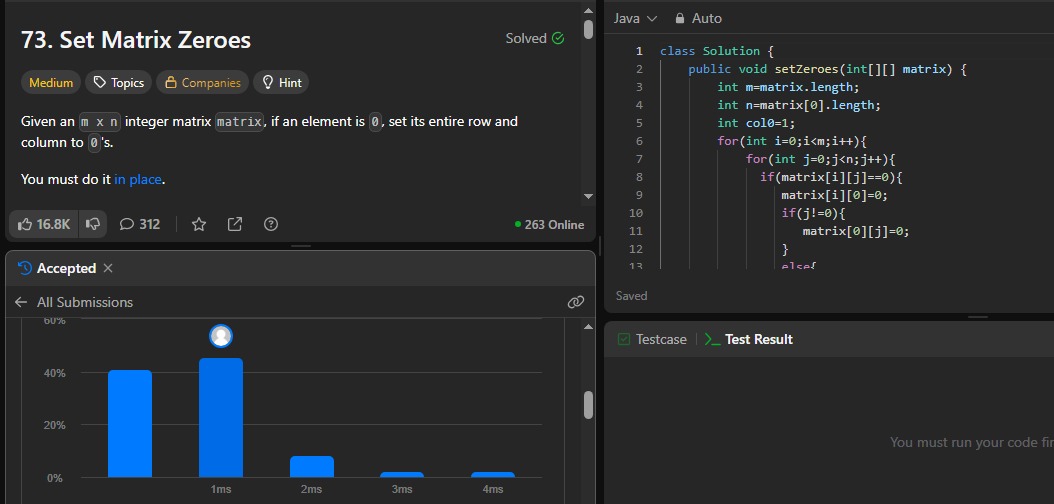The height and width of the screenshot is (504, 1054).
Task: Close the Accepted tab
Action: [108, 268]
